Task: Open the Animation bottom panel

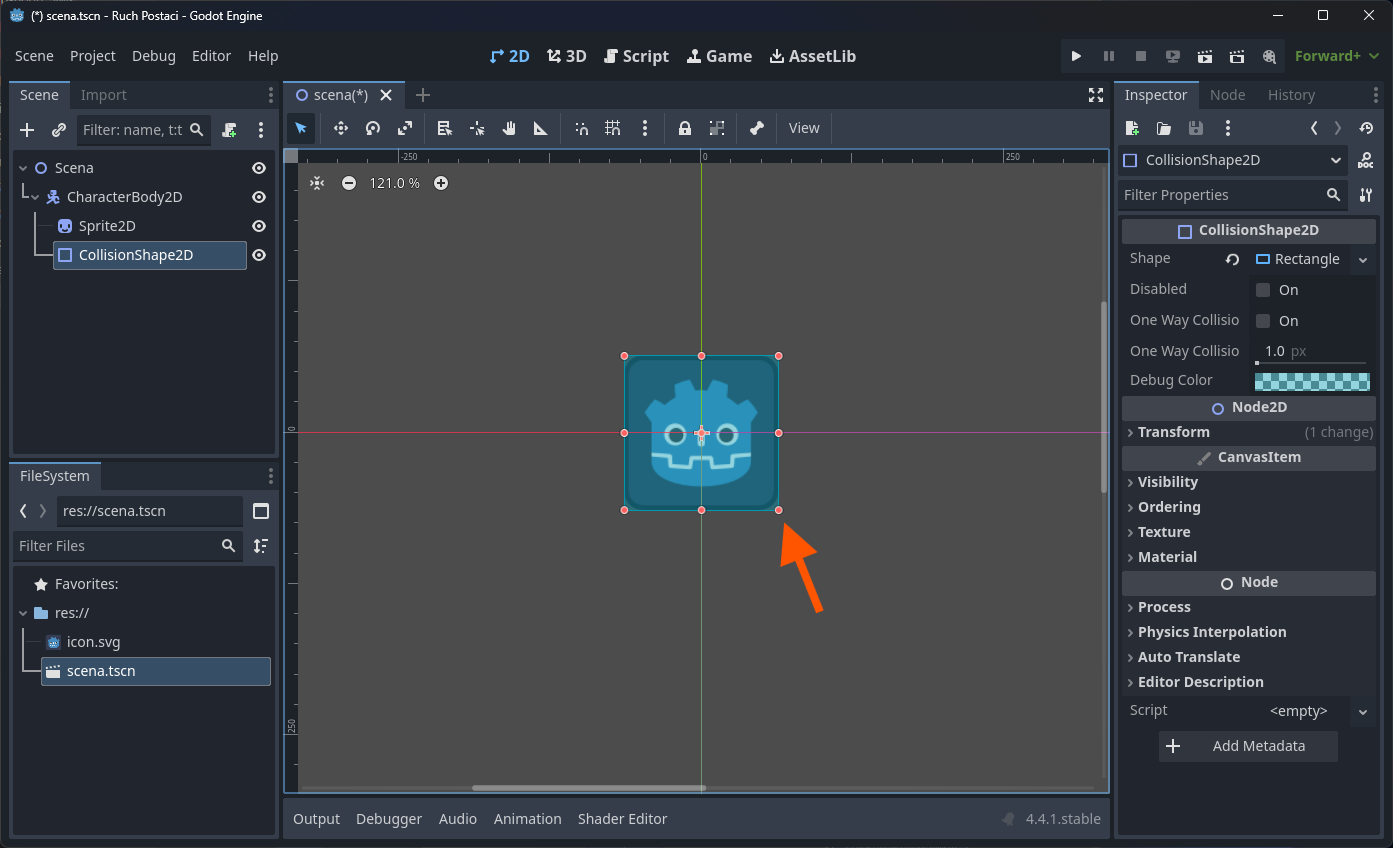Action: (x=528, y=819)
